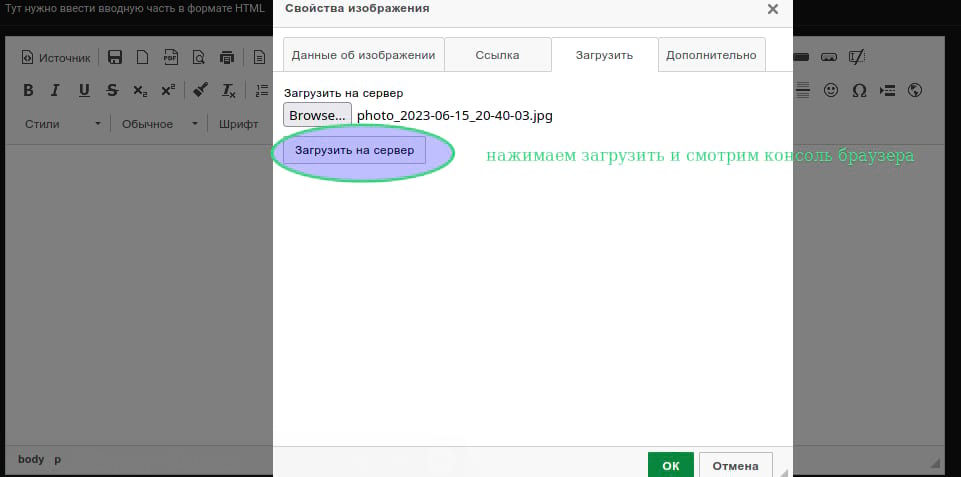Close the Свойства изображения dialog
The height and width of the screenshot is (477, 961).
pos(773,9)
